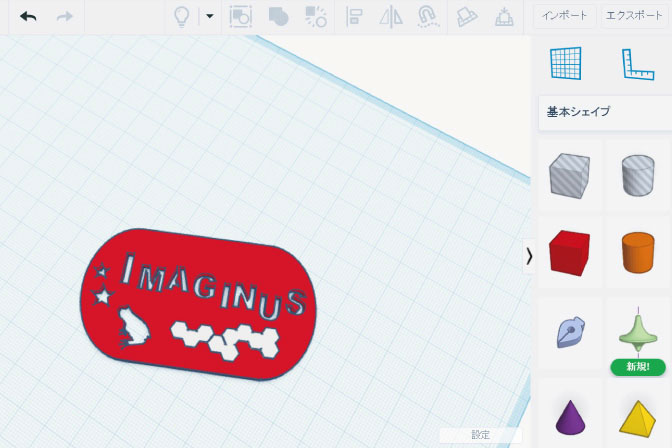Screen dimensions: 672x448
Task: Select the Ruler tool
Action: click(637, 64)
